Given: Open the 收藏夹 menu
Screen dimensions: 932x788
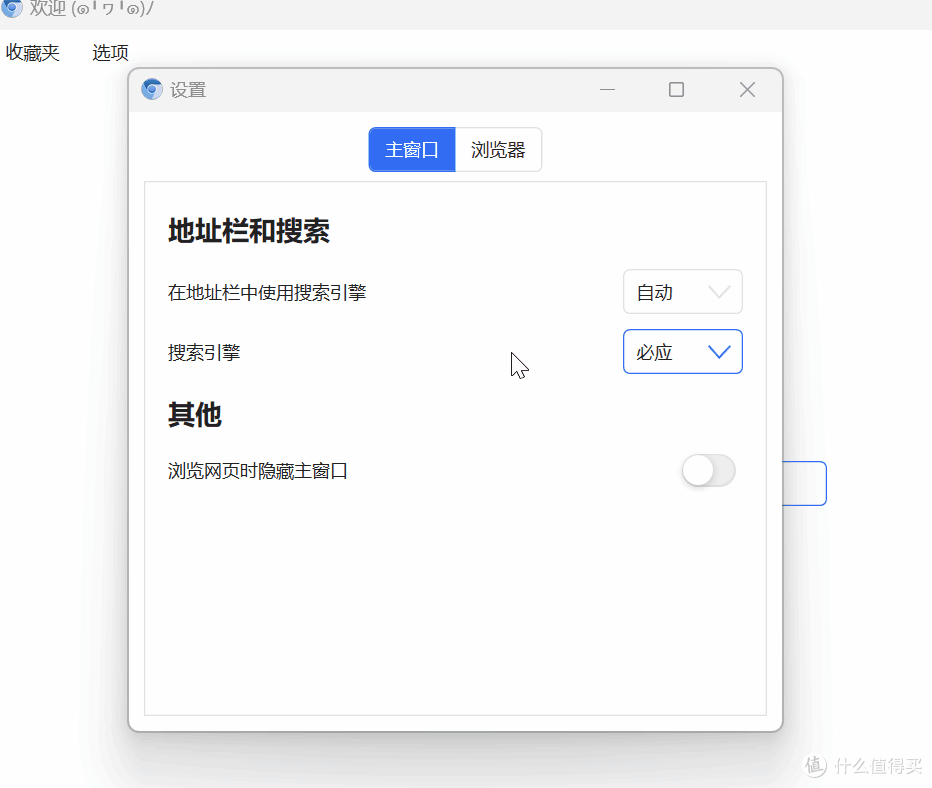Looking at the screenshot, I should point(33,53).
